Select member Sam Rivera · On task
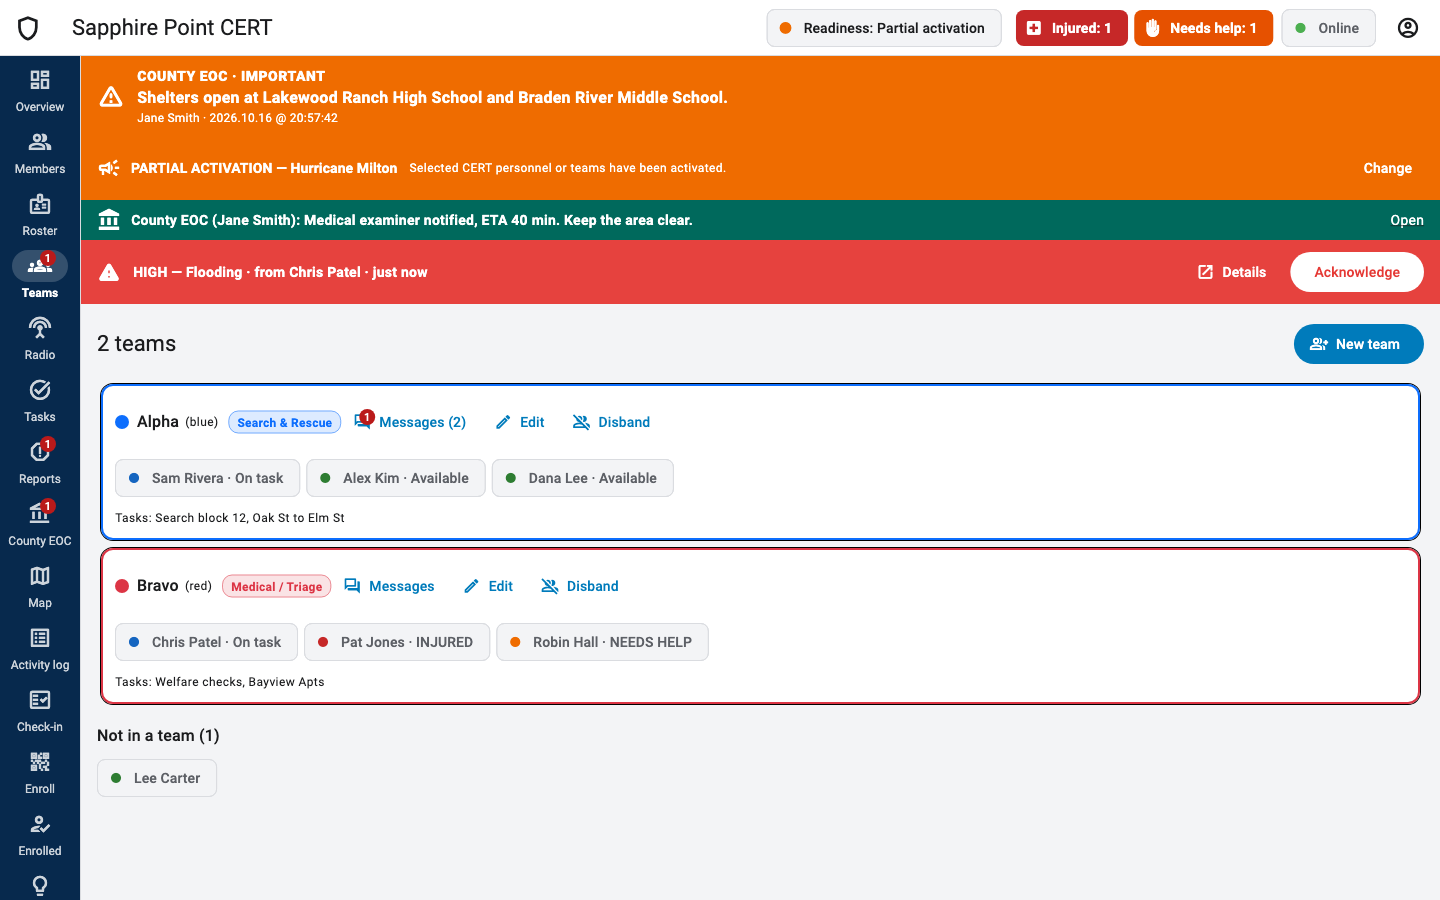 (207, 478)
